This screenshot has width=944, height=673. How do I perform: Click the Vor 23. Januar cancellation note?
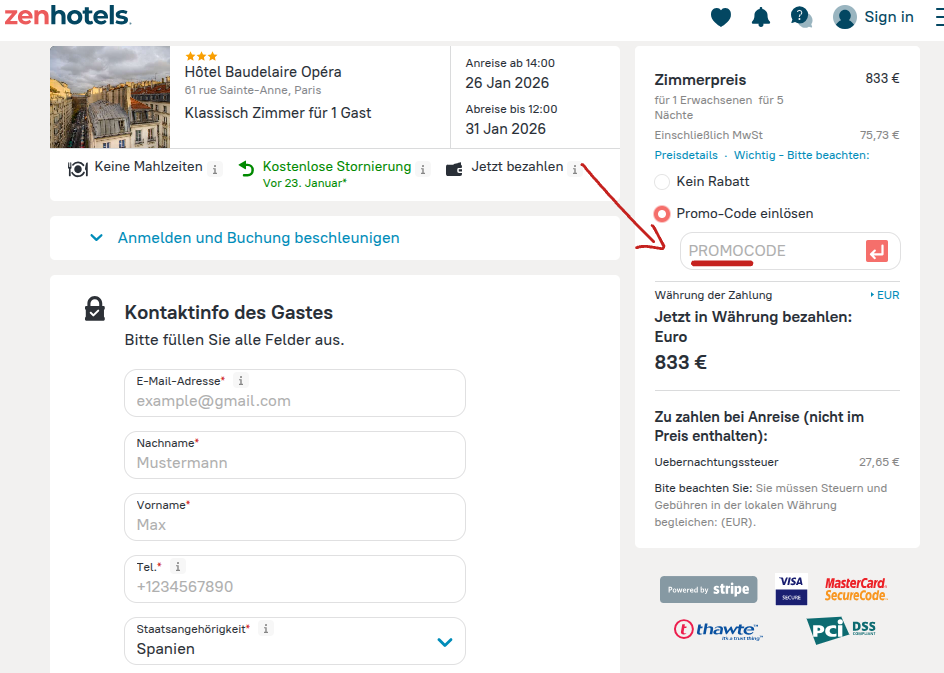[305, 183]
